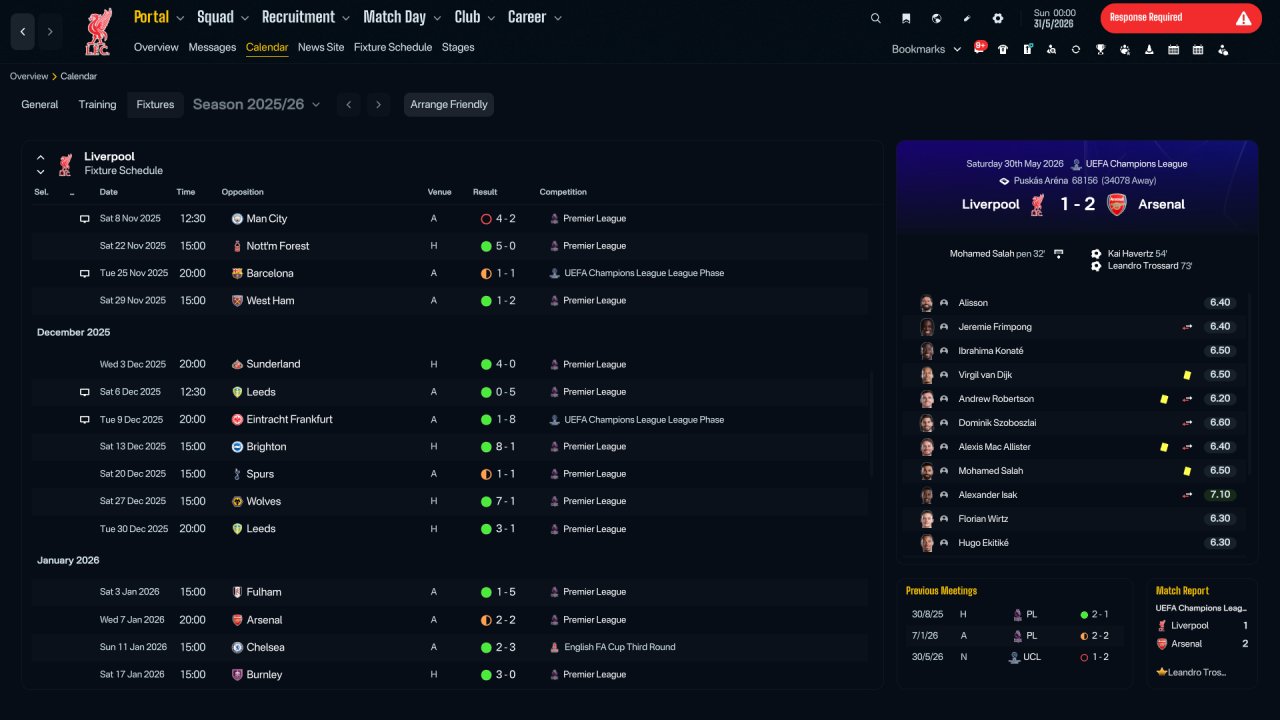Viewport: 1280px width, 720px height.
Task: Open the Stages tab
Action: coord(458,47)
